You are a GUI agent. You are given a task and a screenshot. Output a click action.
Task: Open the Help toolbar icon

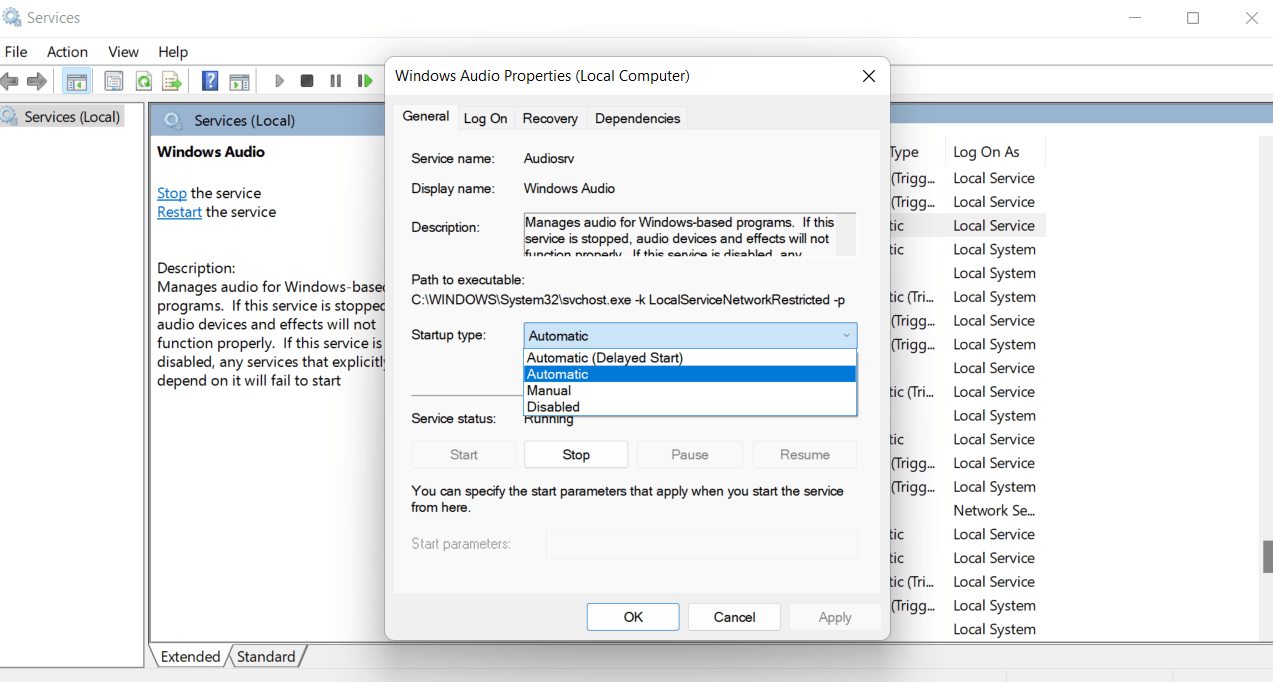click(x=210, y=81)
